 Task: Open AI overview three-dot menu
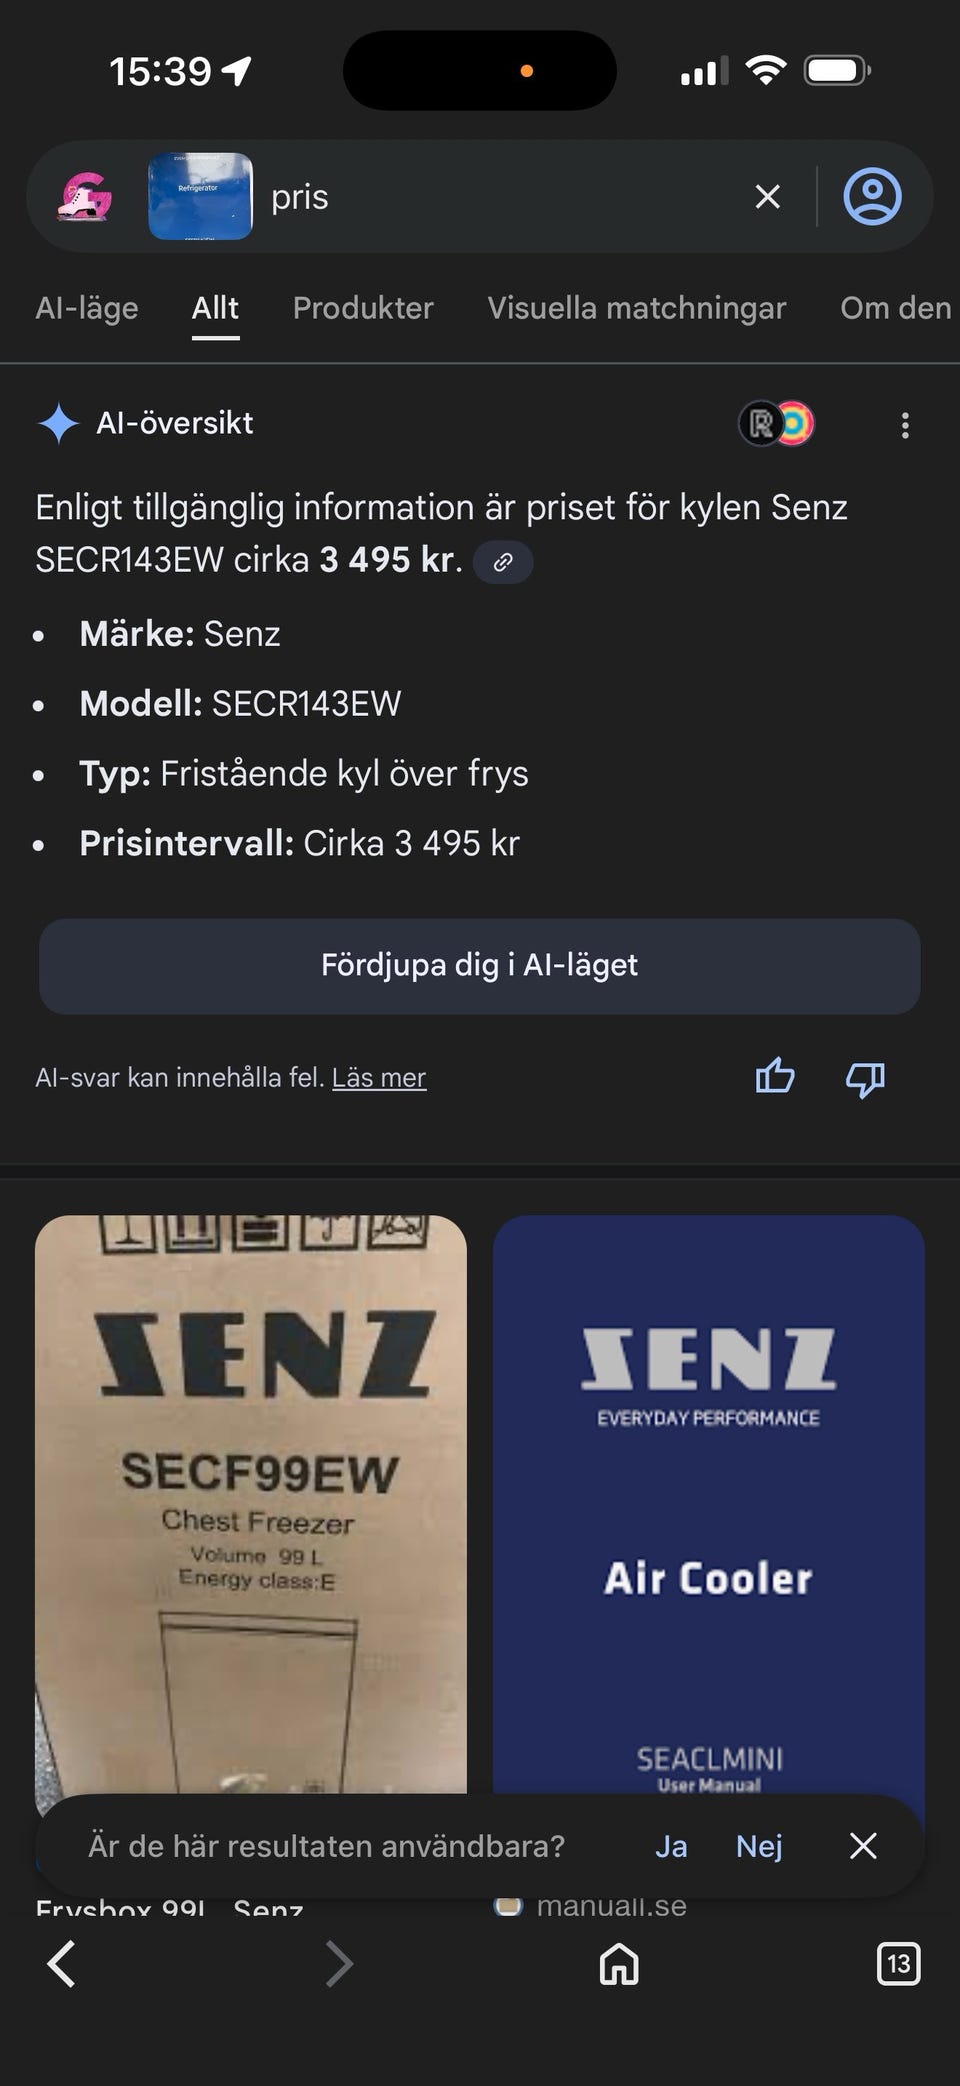click(x=905, y=425)
